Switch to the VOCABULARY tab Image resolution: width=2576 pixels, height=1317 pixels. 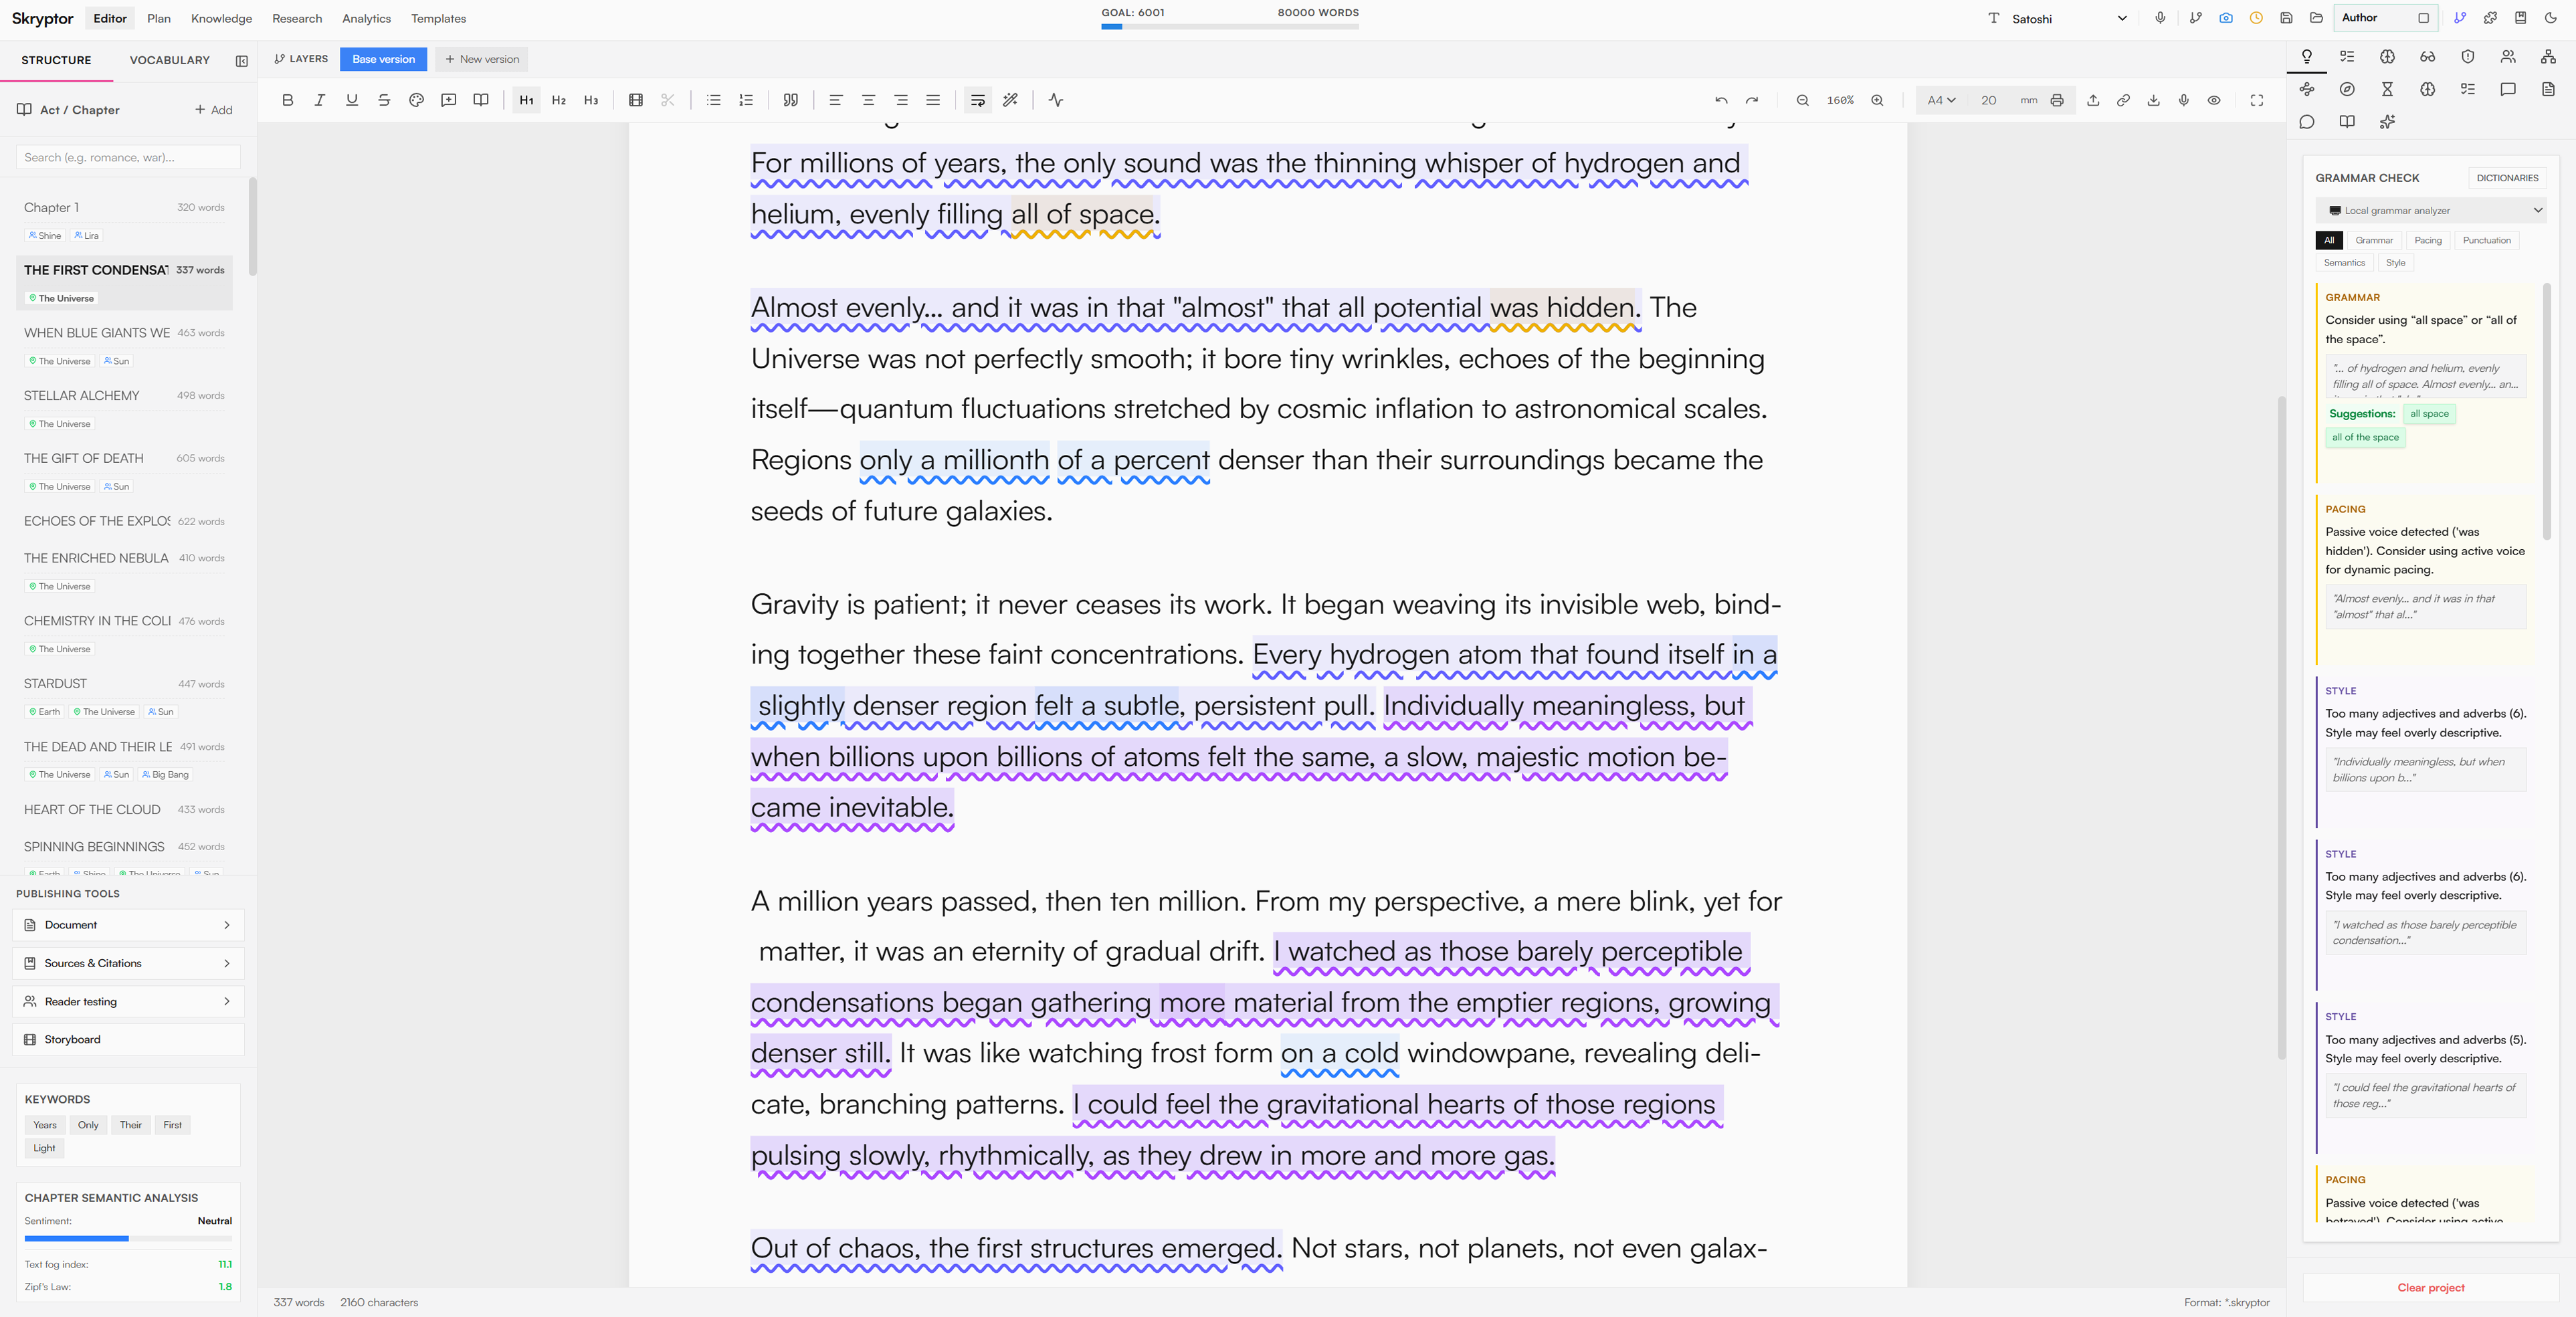[x=170, y=60]
